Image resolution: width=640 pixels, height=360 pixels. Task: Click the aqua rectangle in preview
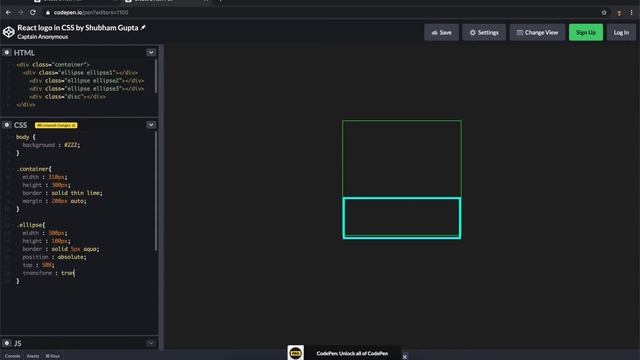click(402, 218)
